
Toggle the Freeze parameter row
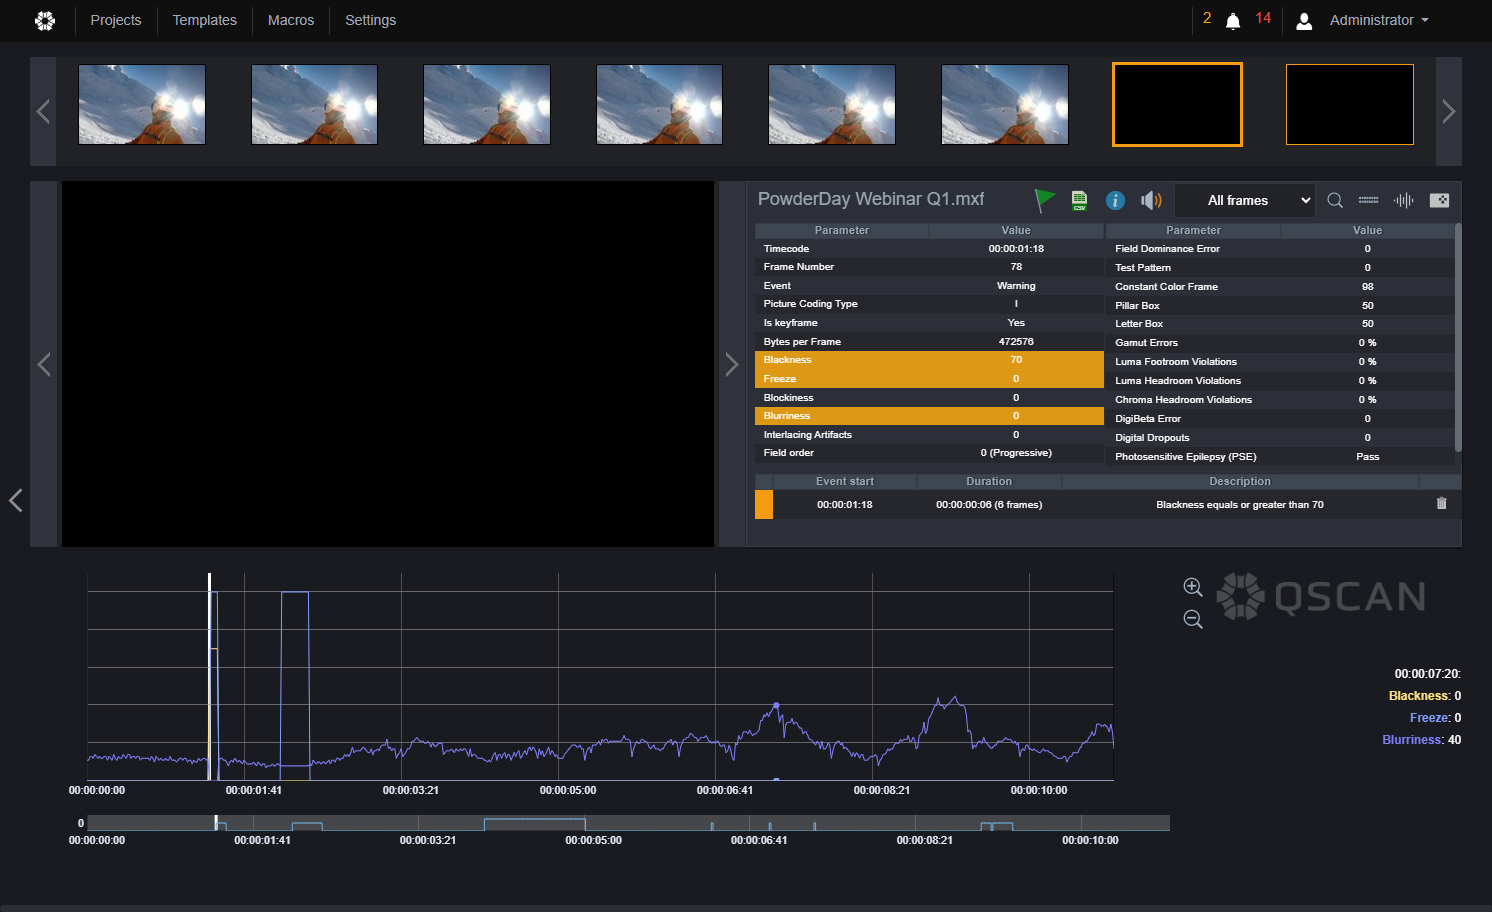(x=929, y=379)
